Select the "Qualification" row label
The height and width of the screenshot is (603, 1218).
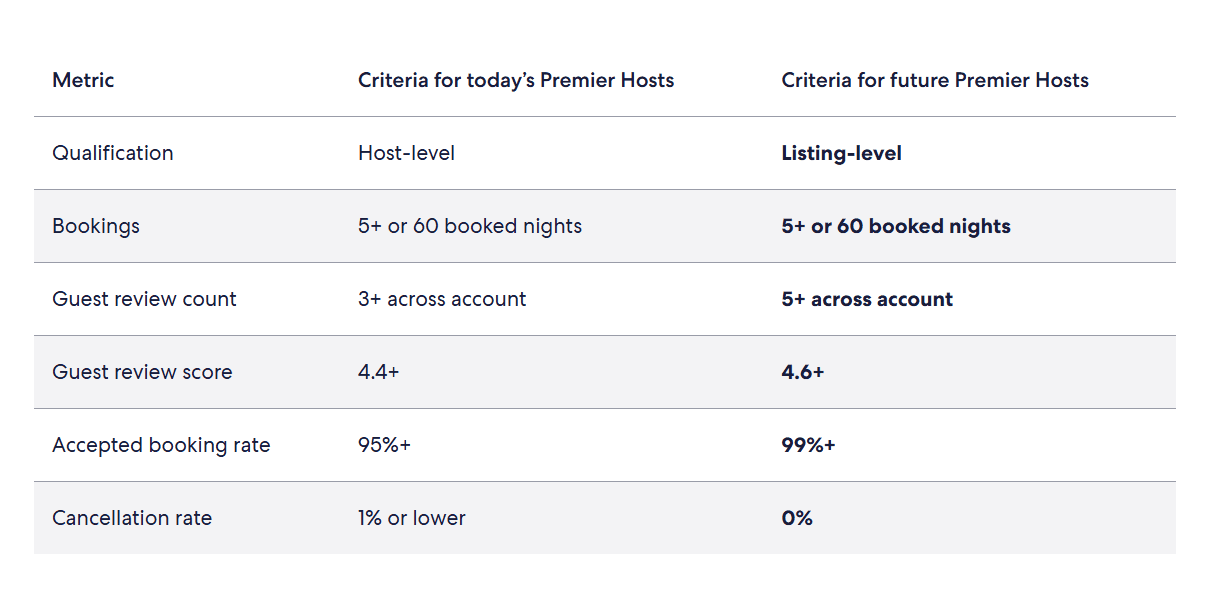(113, 153)
